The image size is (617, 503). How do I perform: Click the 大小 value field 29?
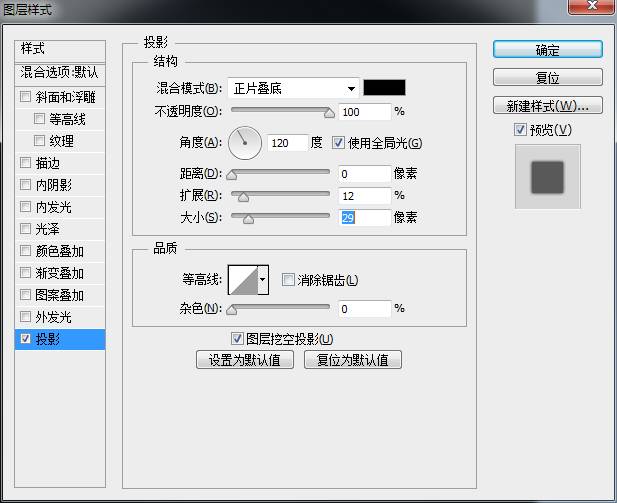tap(364, 218)
